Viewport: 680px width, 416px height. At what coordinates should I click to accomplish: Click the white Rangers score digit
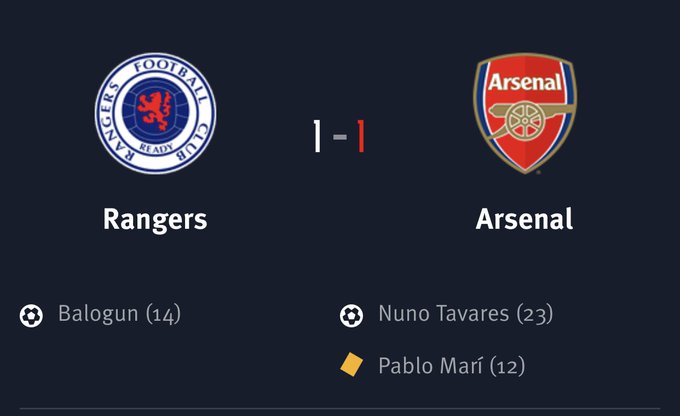[317, 136]
